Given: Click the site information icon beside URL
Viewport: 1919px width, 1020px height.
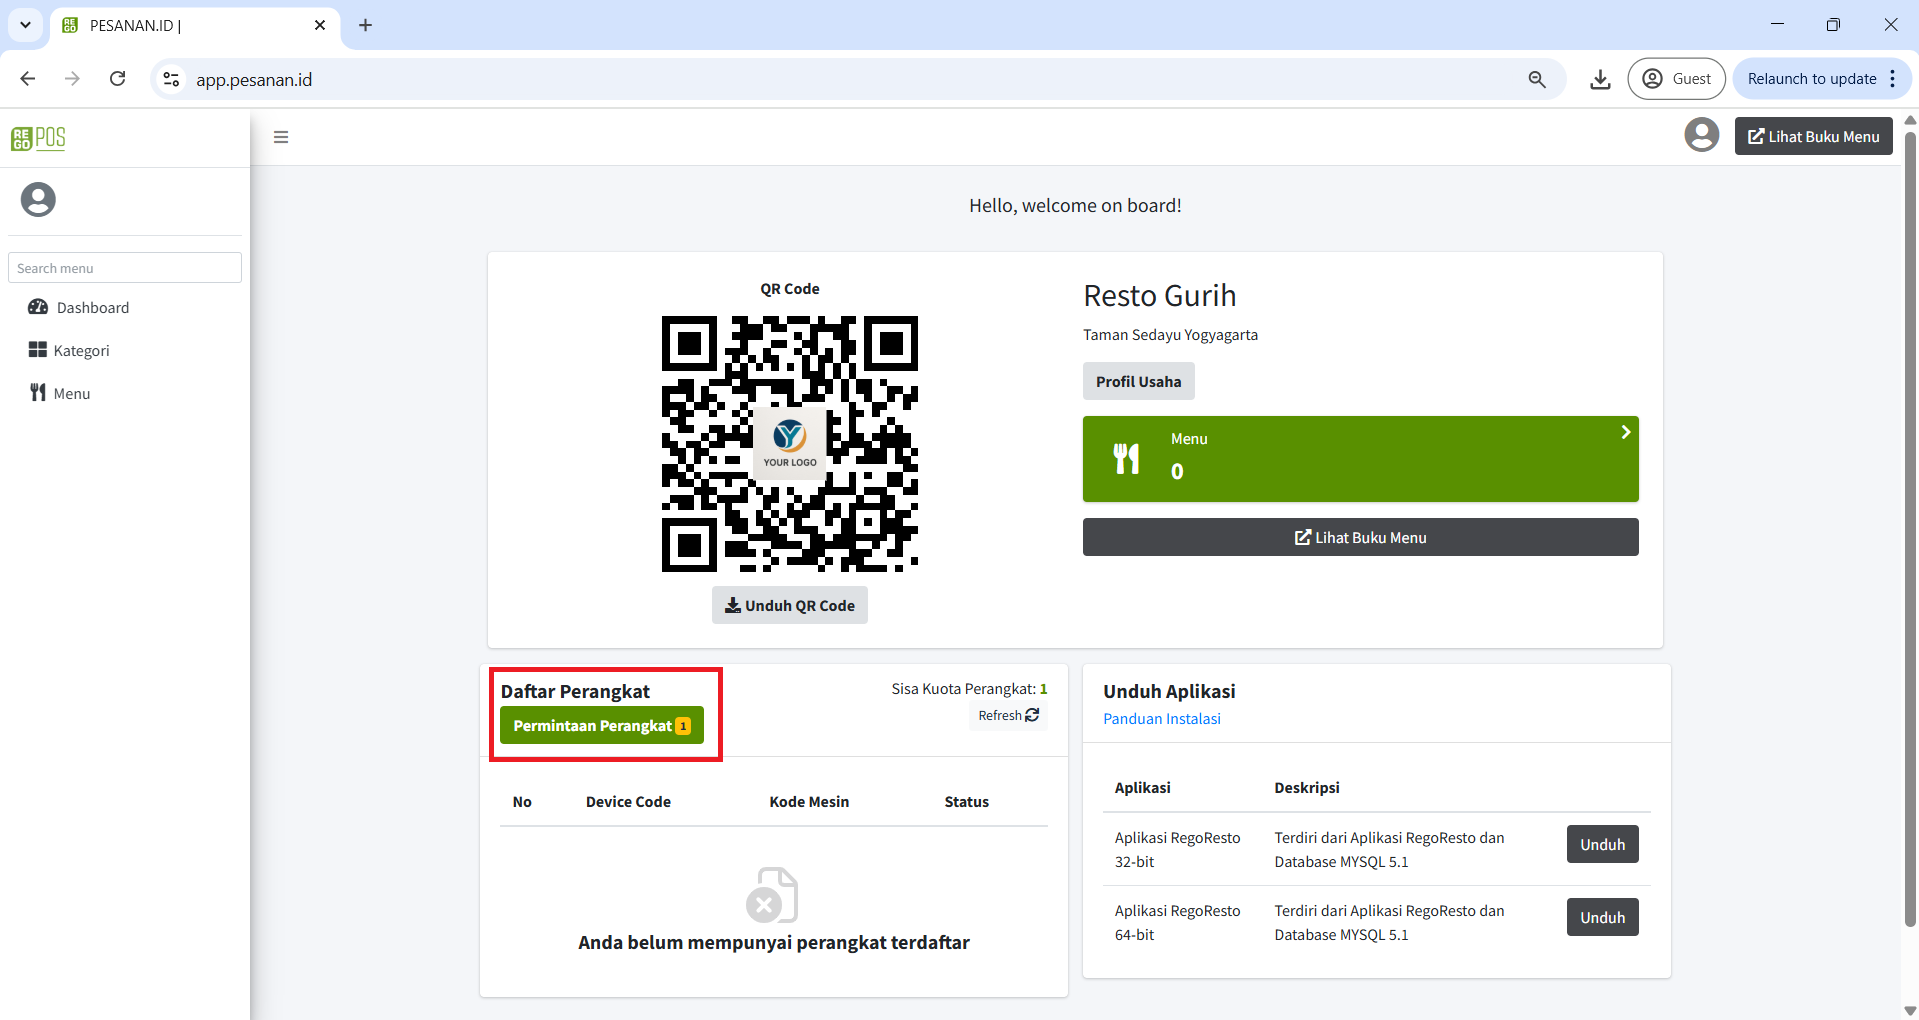Looking at the screenshot, I should 172,79.
